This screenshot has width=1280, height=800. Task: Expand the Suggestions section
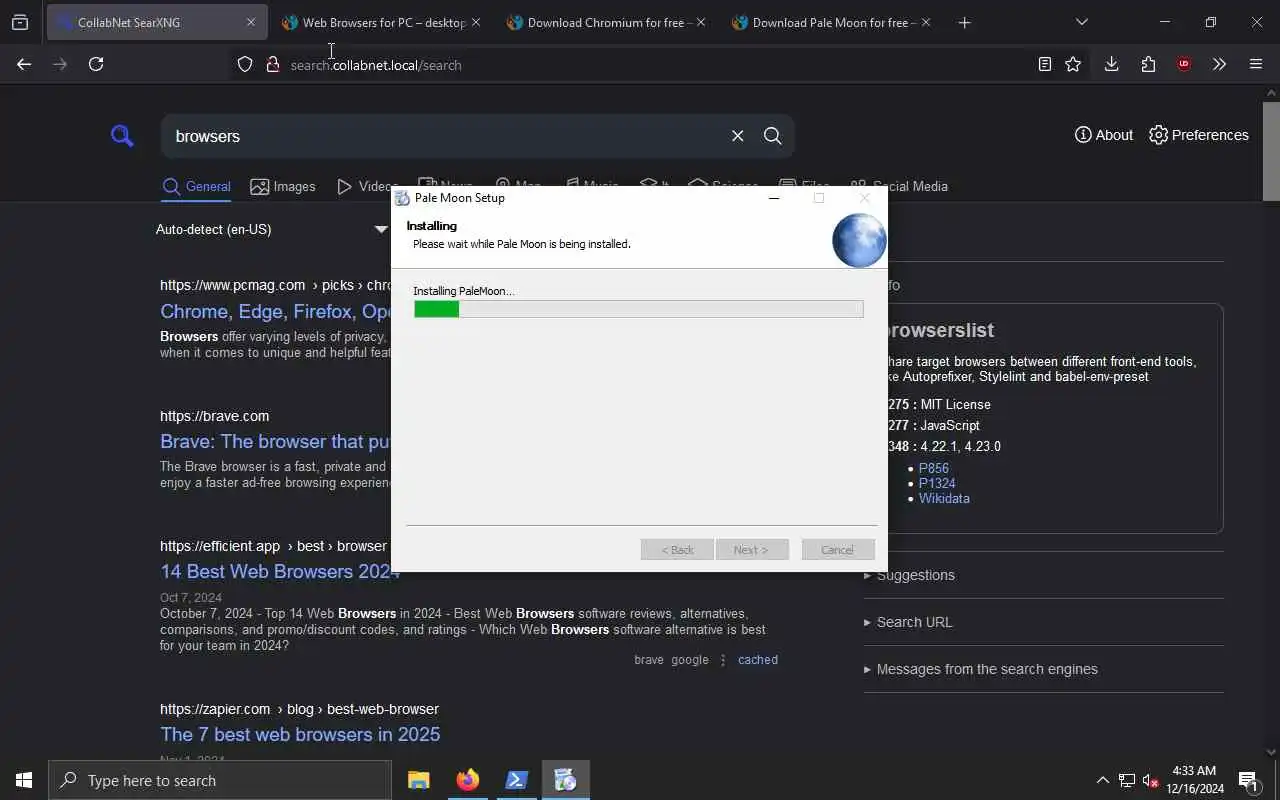pyautogui.click(x=909, y=575)
